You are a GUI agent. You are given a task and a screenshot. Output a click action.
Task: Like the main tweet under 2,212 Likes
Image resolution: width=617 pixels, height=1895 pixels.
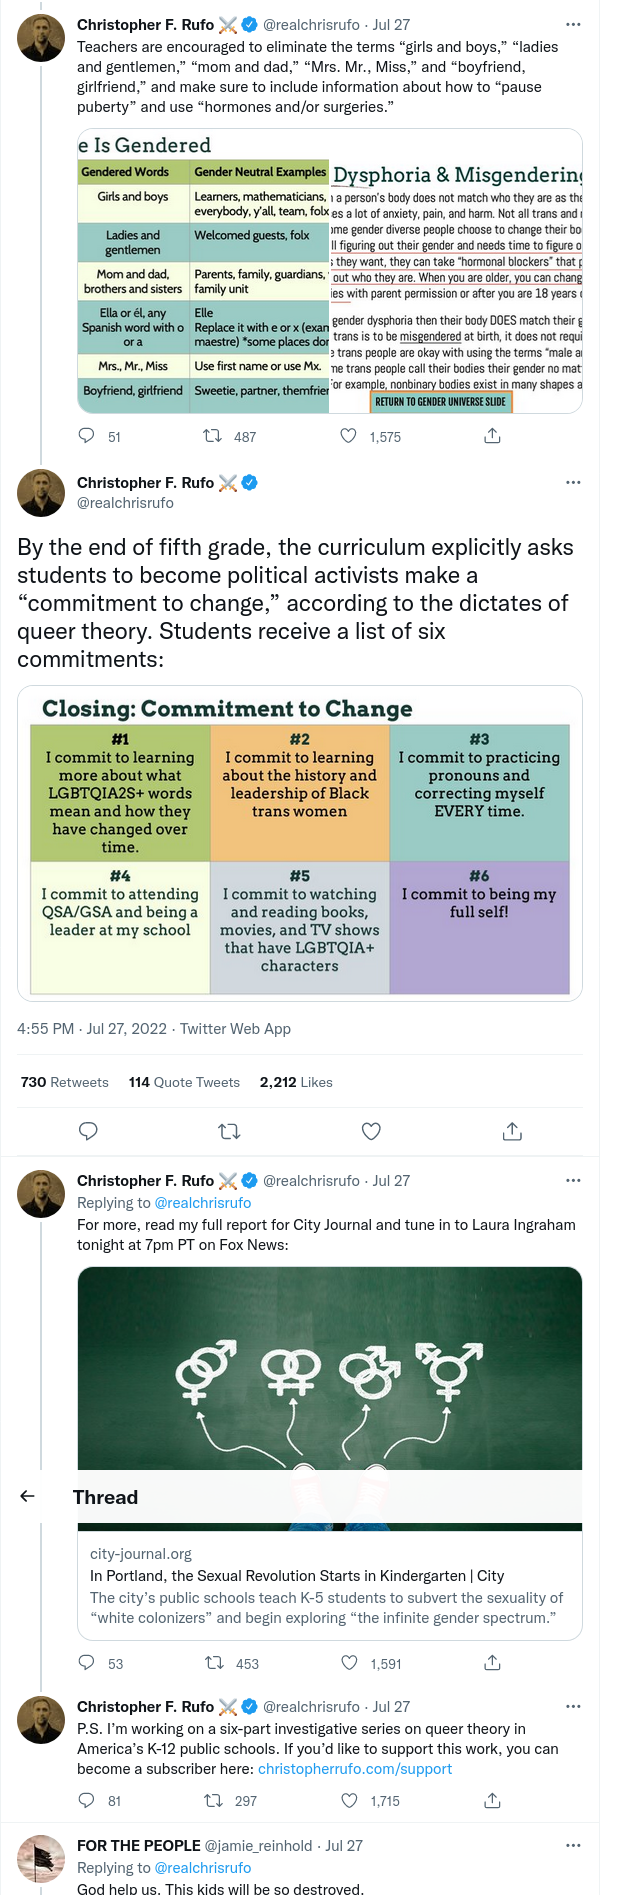point(371,1131)
